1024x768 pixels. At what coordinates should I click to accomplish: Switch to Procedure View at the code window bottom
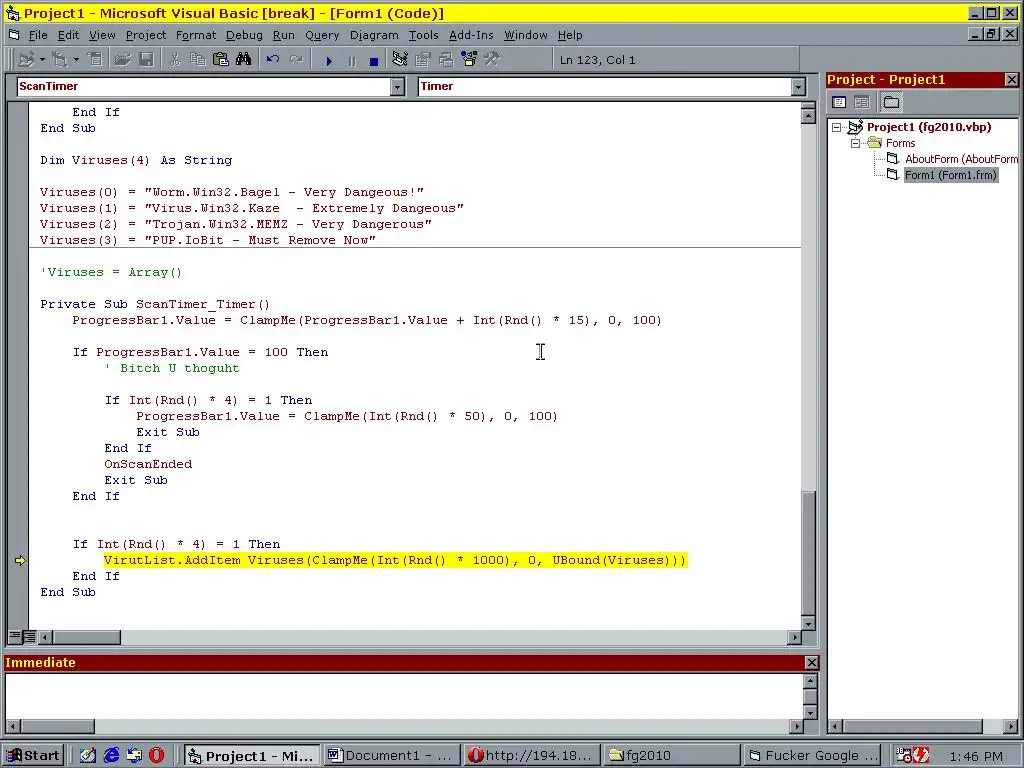click(15, 636)
